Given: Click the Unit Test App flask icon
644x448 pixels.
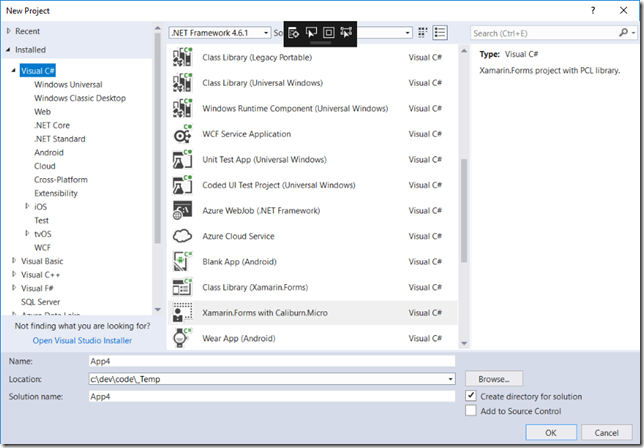Looking at the screenshot, I should pos(182,160).
